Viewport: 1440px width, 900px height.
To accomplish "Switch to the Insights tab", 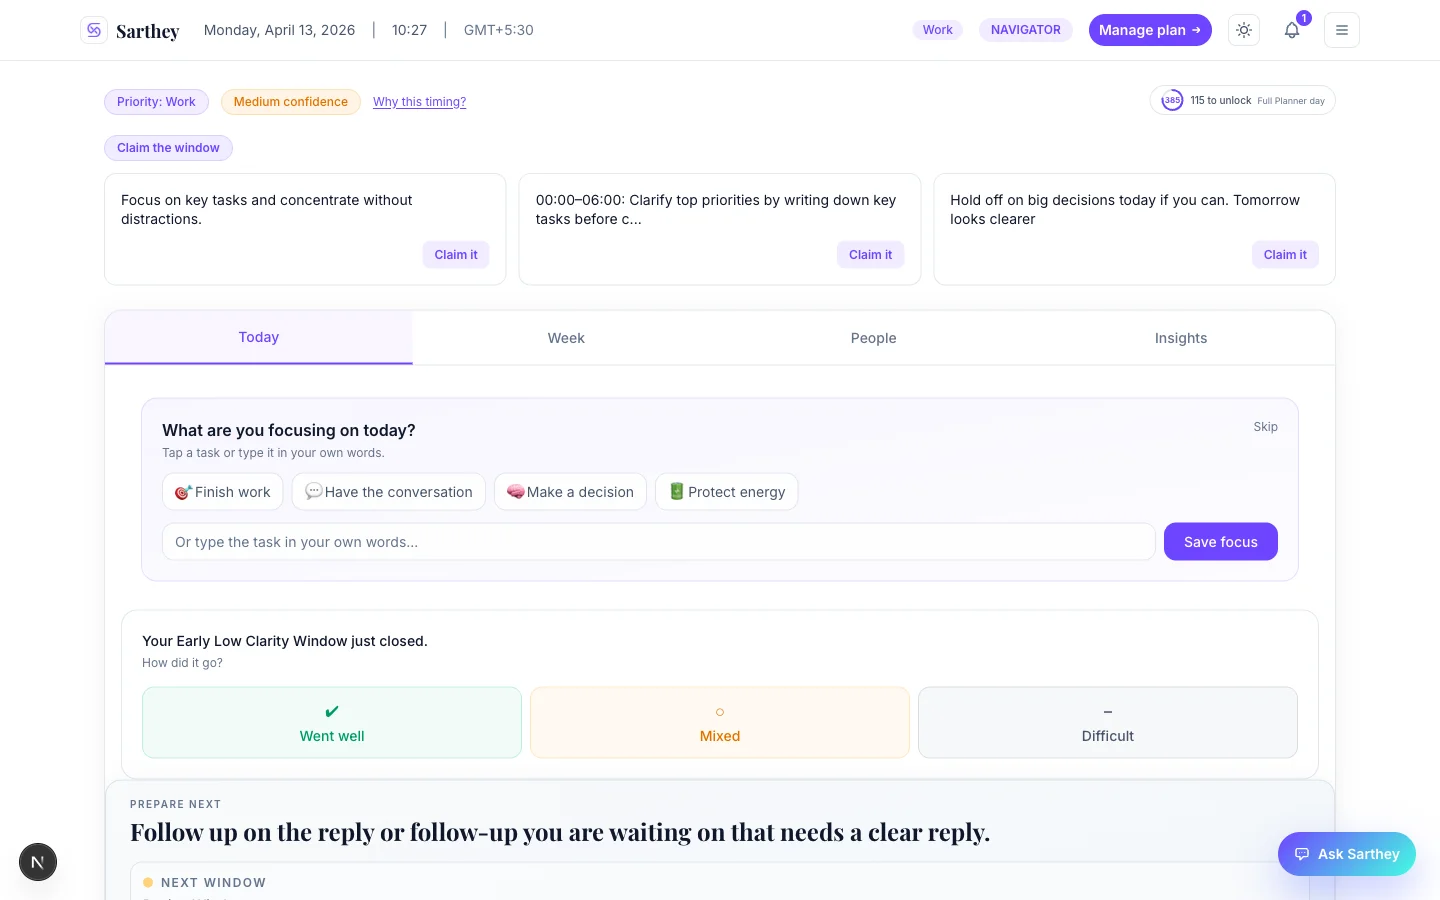I will click(1181, 338).
